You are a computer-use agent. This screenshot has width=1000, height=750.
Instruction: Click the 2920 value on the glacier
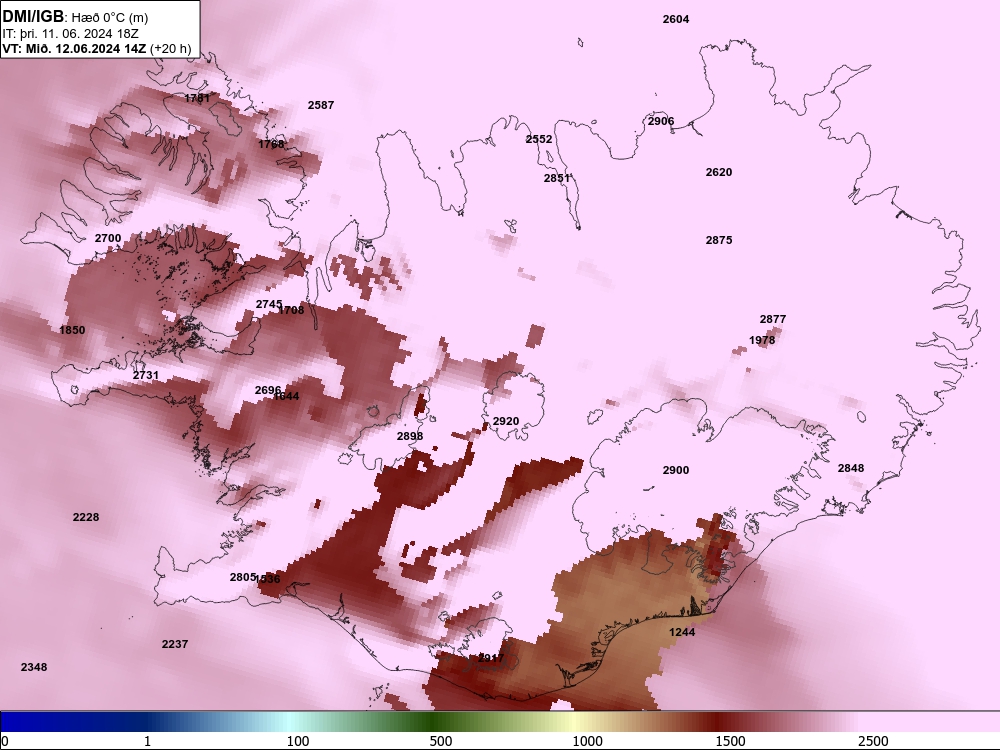tap(506, 422)
